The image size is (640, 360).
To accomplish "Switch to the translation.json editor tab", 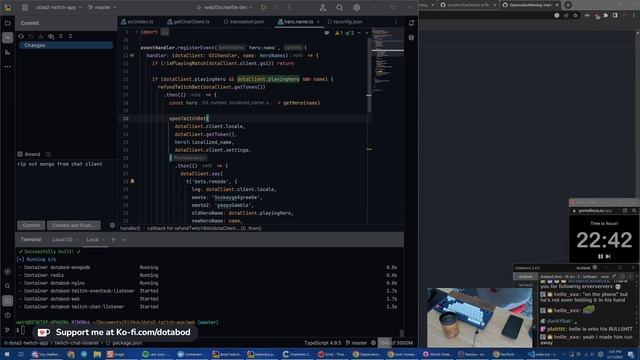I will (244, 22).
